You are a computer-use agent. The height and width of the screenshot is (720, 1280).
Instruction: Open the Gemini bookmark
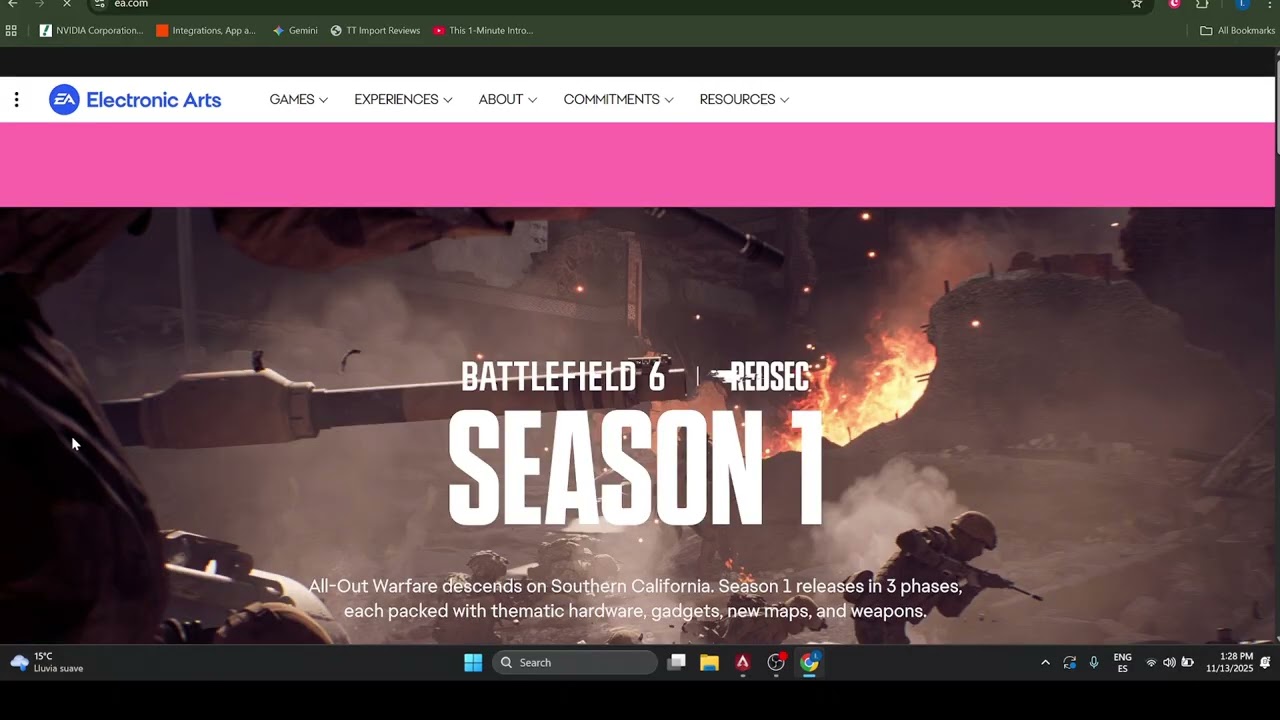295,31
